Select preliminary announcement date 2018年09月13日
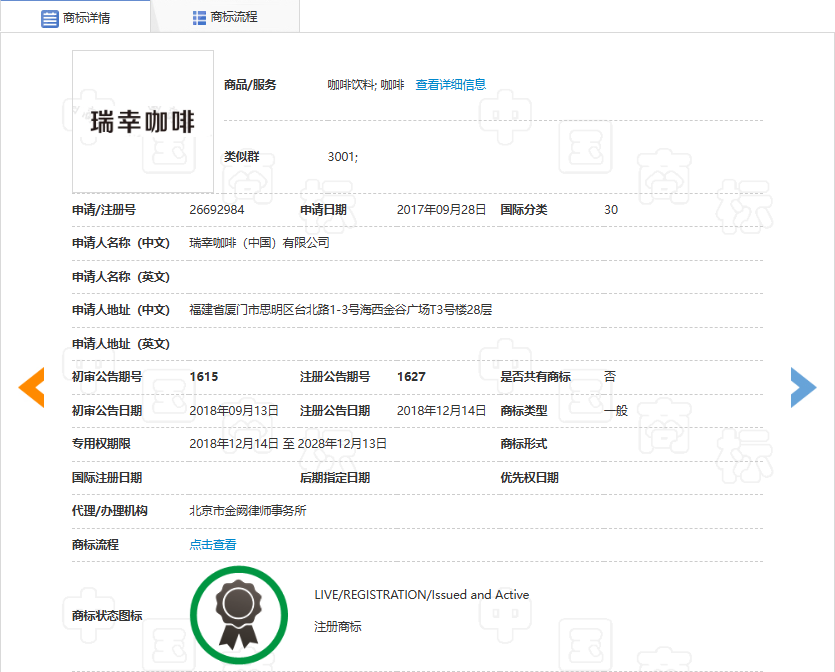This screenshot has height=672, width=835. 234,411
